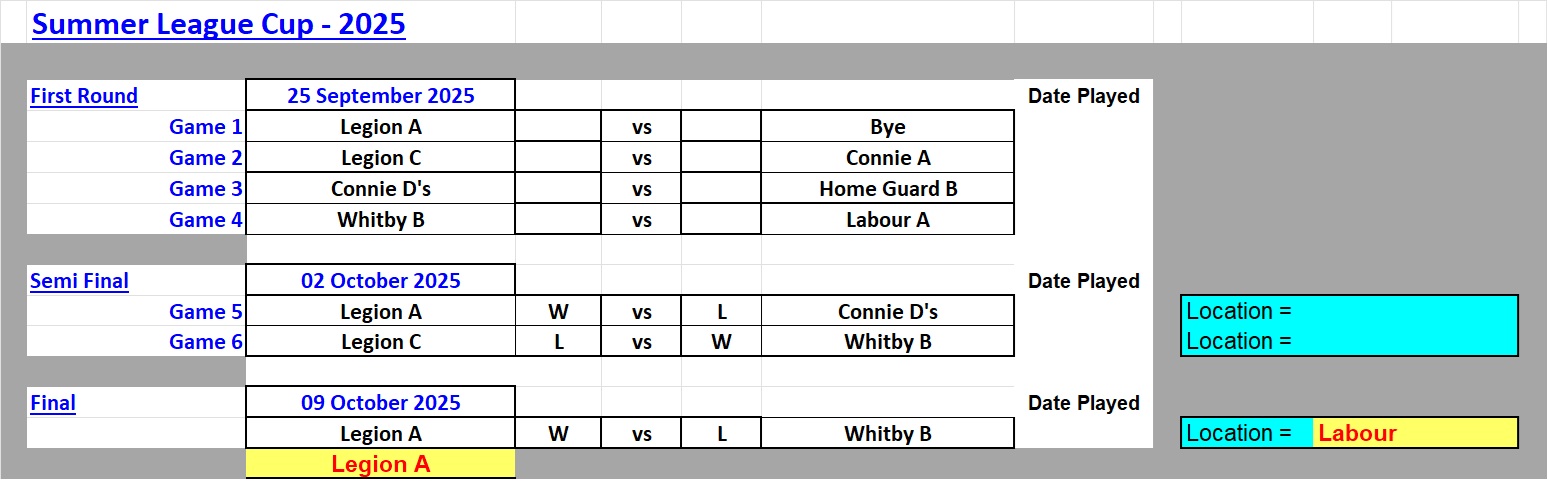Select the "Connie A" team cell
Image resolution: width=1548 pixels, height=494 pixels.
[x=887, y=158]
